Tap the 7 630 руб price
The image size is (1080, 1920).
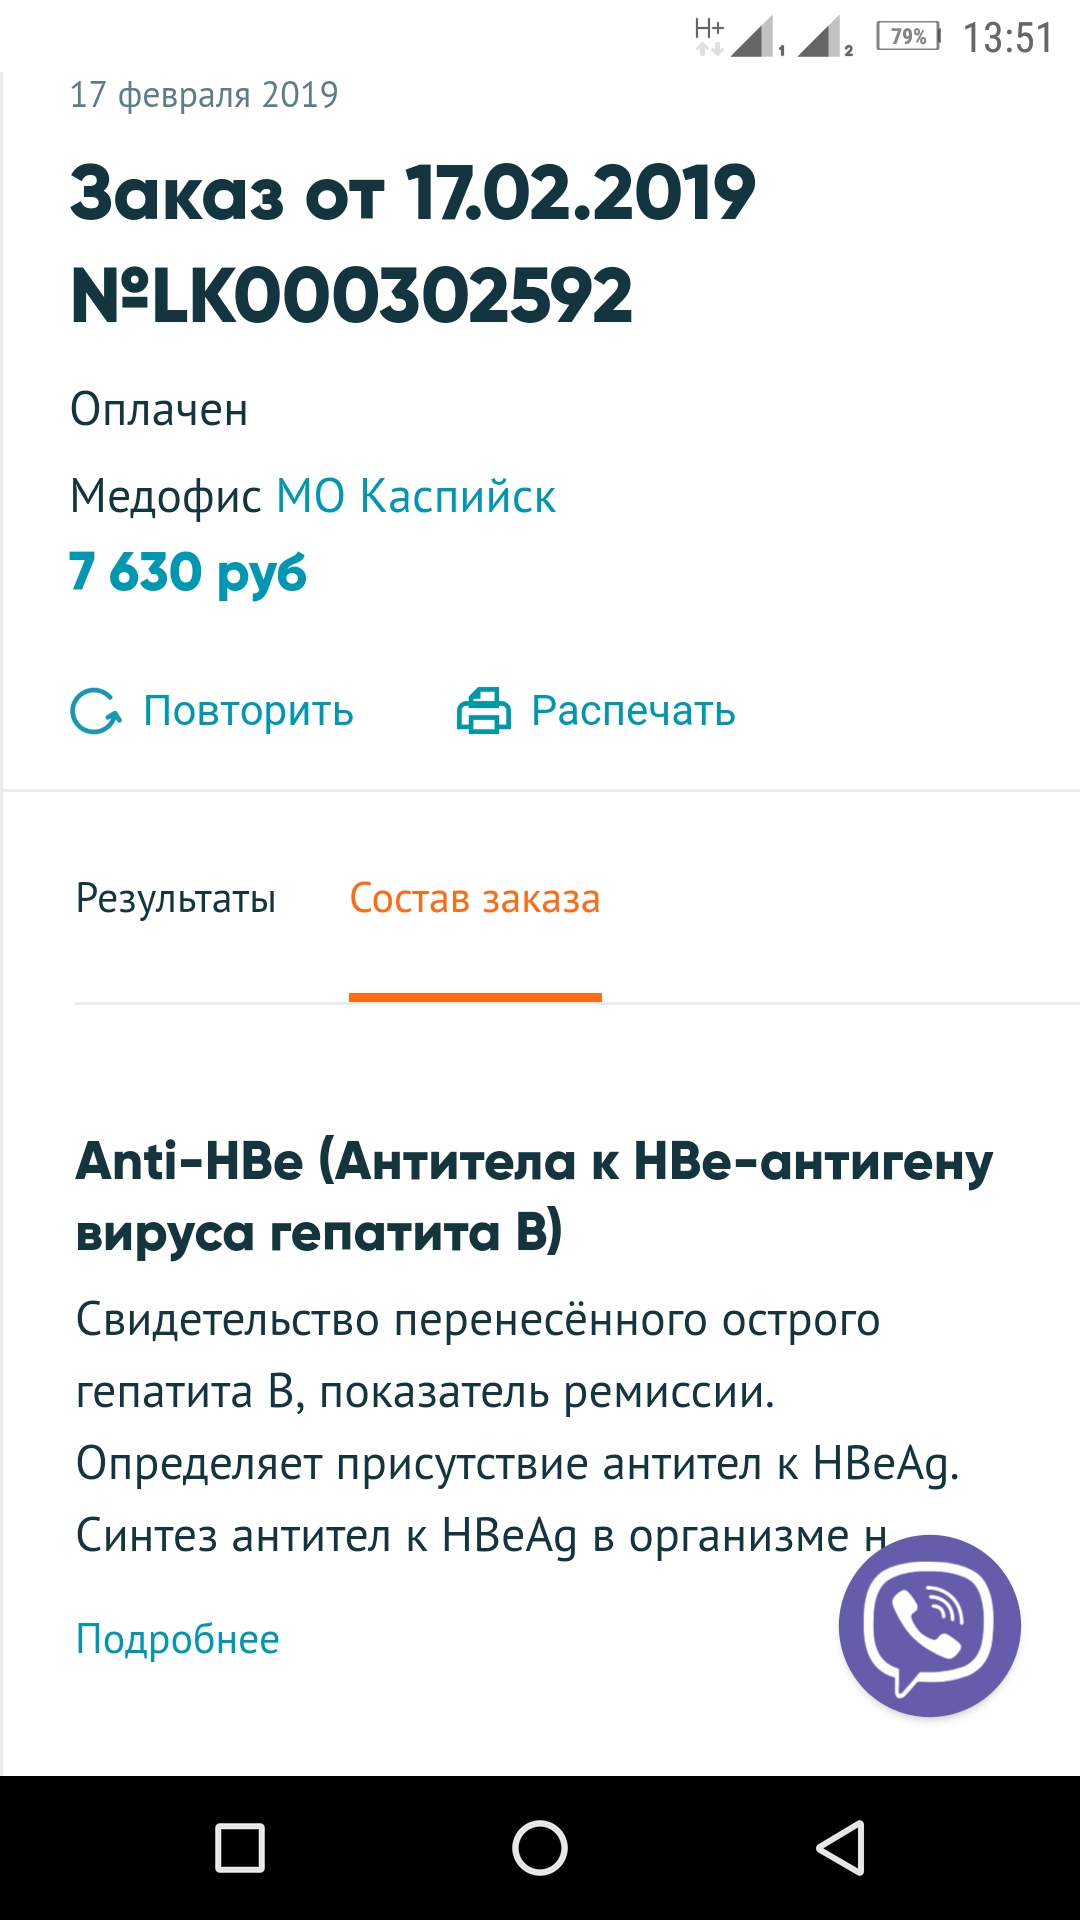pyautogui.click(x=188, y=573)
